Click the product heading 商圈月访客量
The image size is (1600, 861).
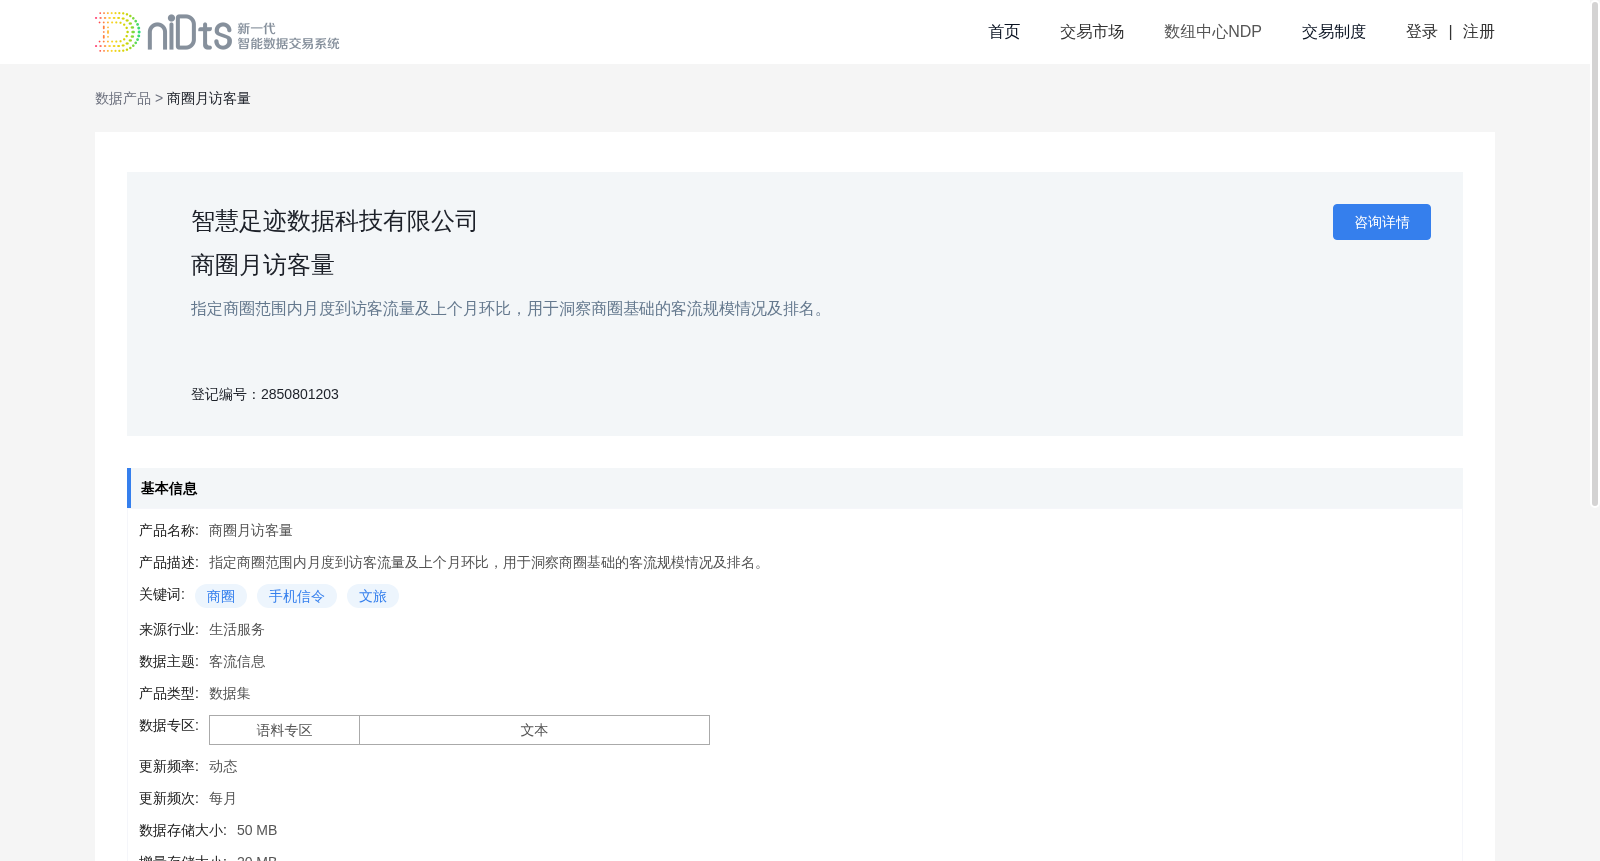tap(262, 265)
